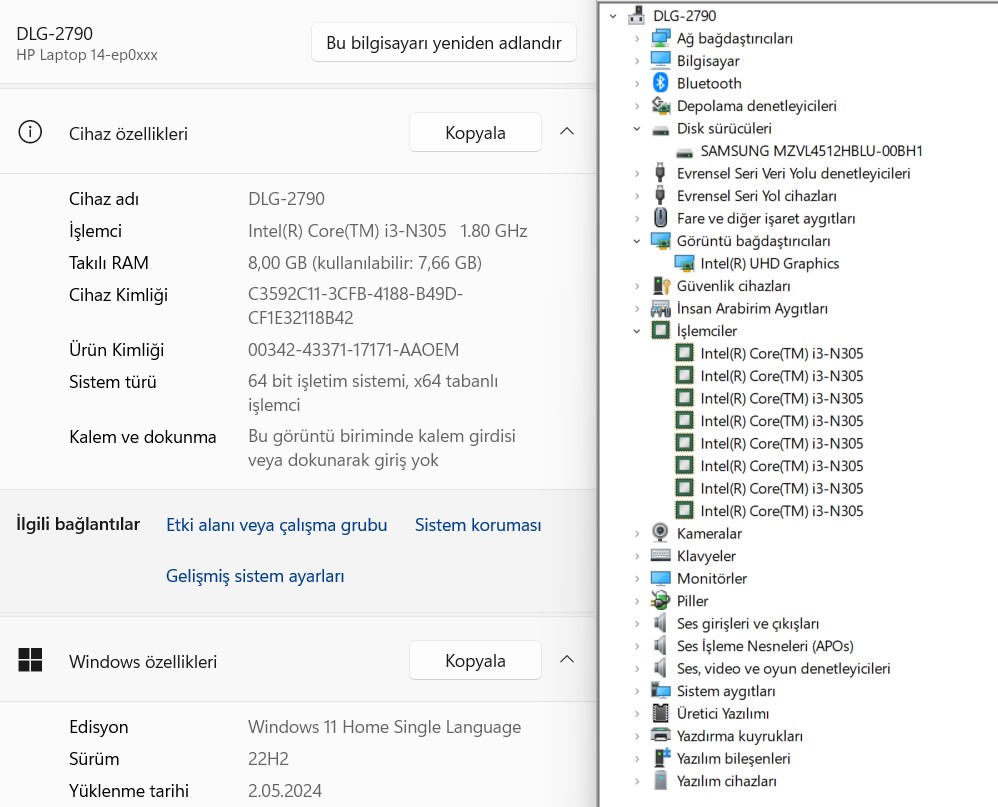The width and height of the screenshot is (998, 807).
Task: Collapse the Disk sürücüleri node
Action: [x=636, y=129]
